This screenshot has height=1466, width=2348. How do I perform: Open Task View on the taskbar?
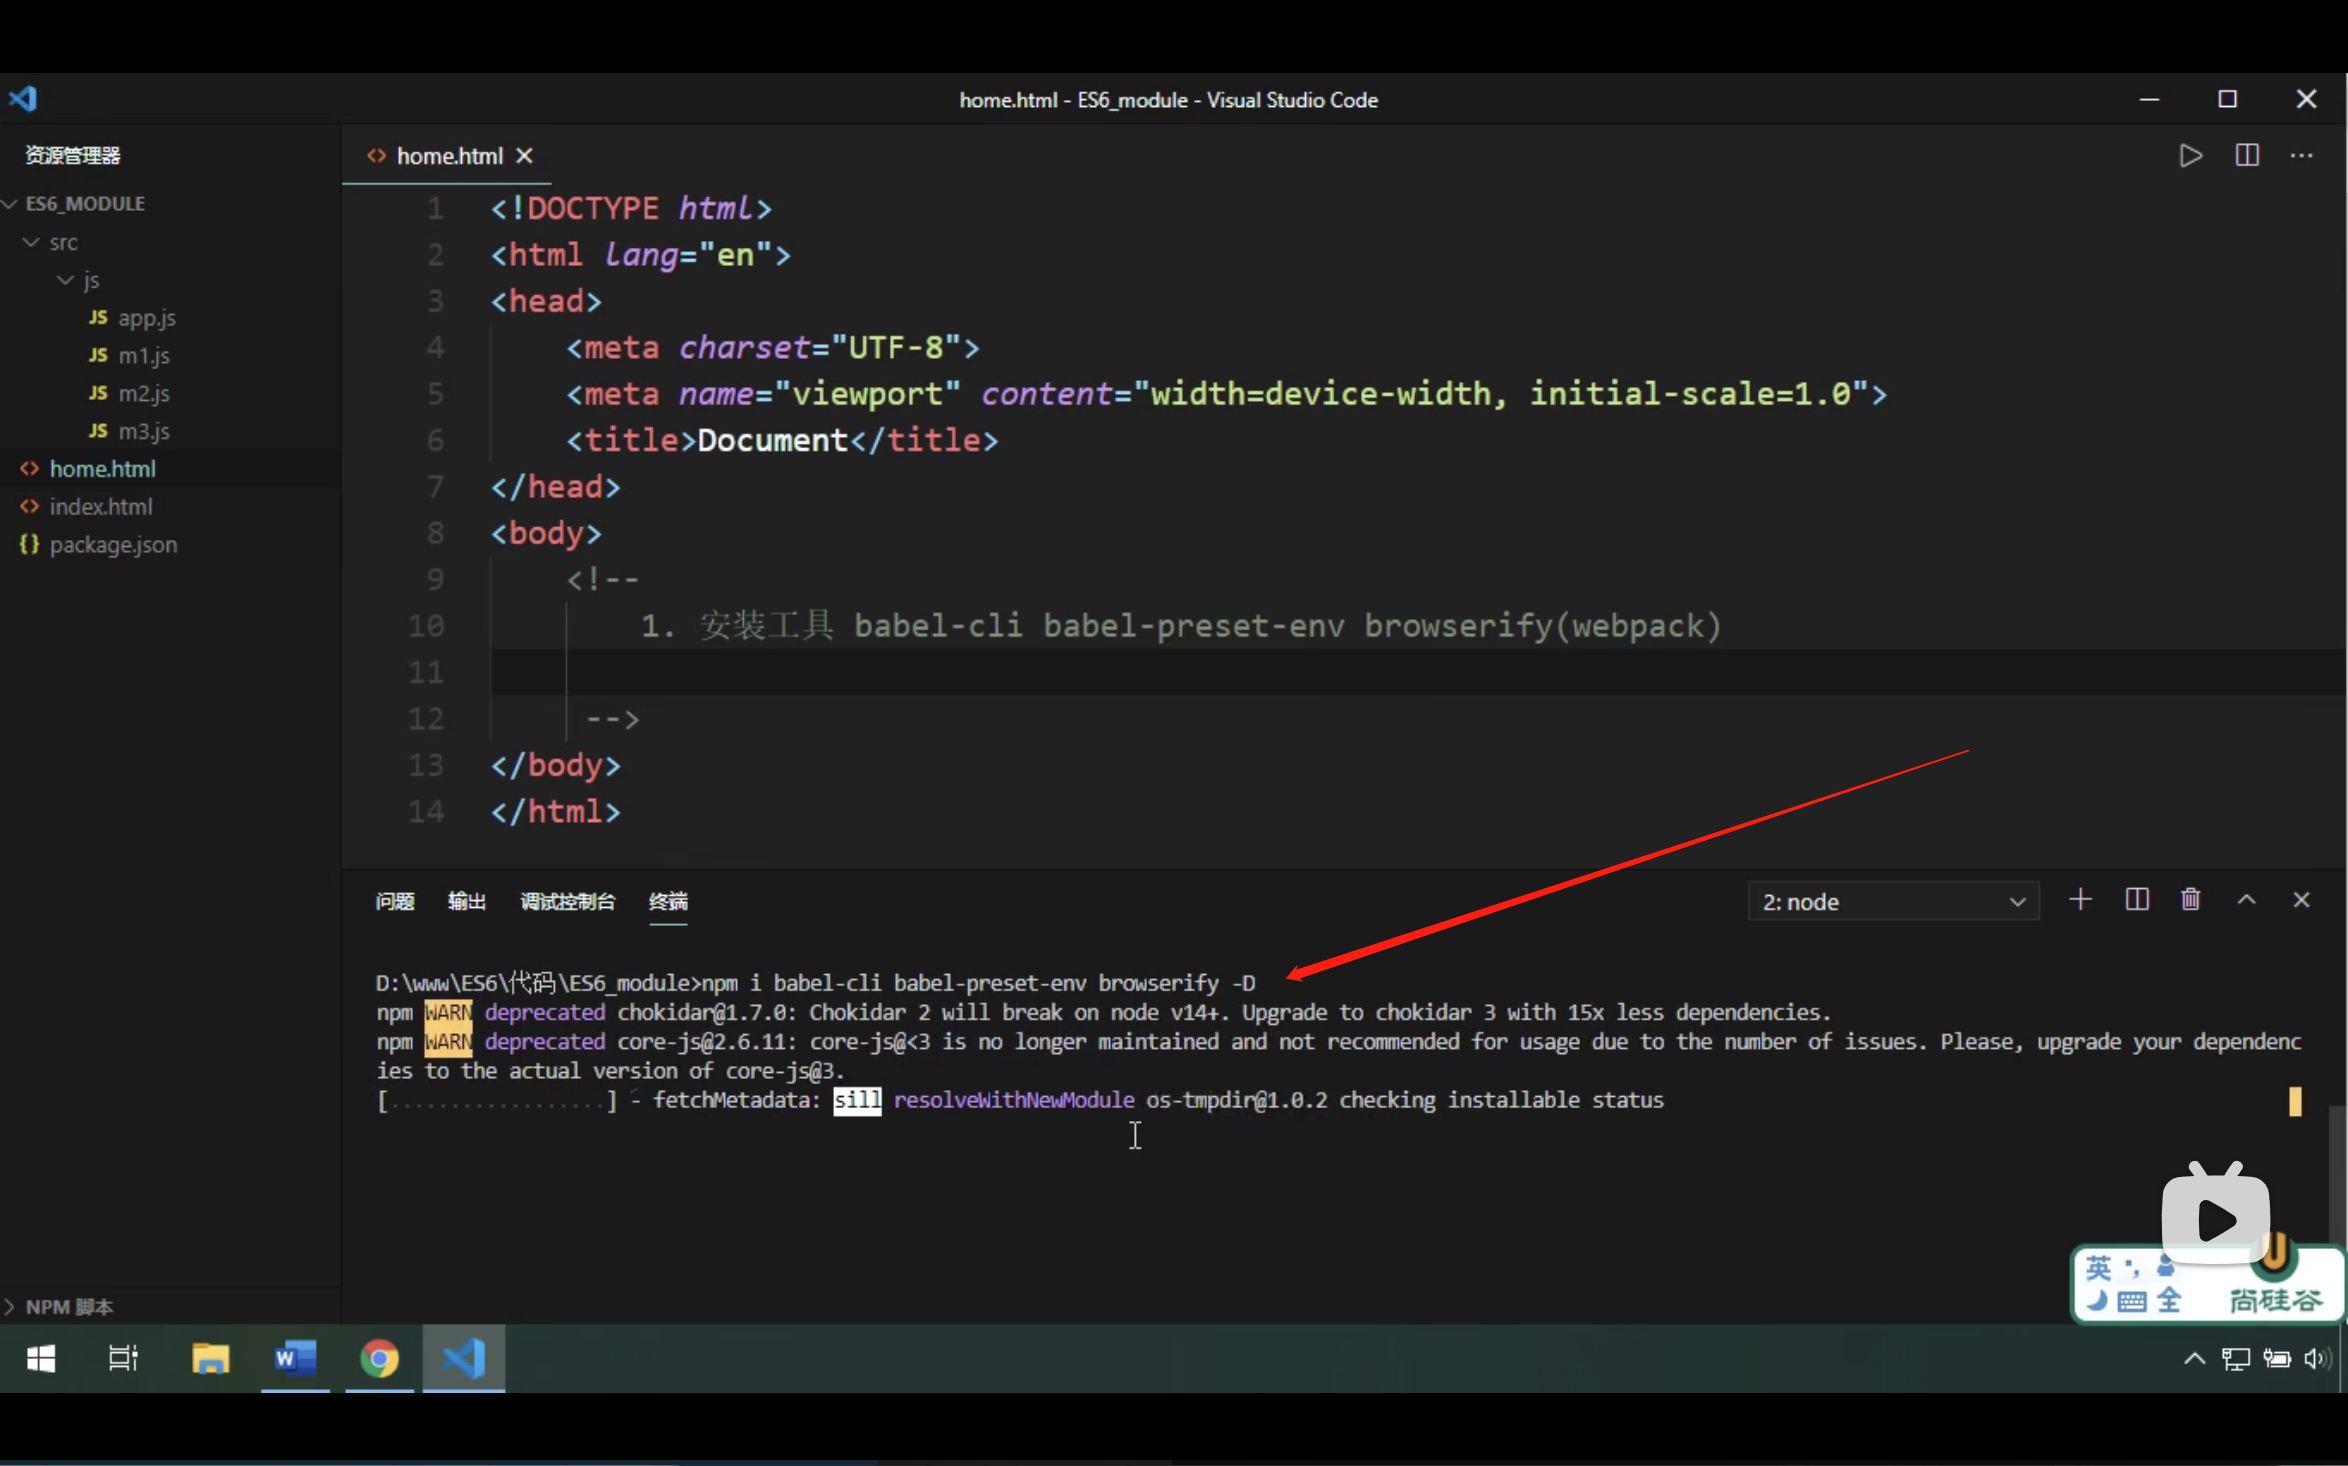123,1358
